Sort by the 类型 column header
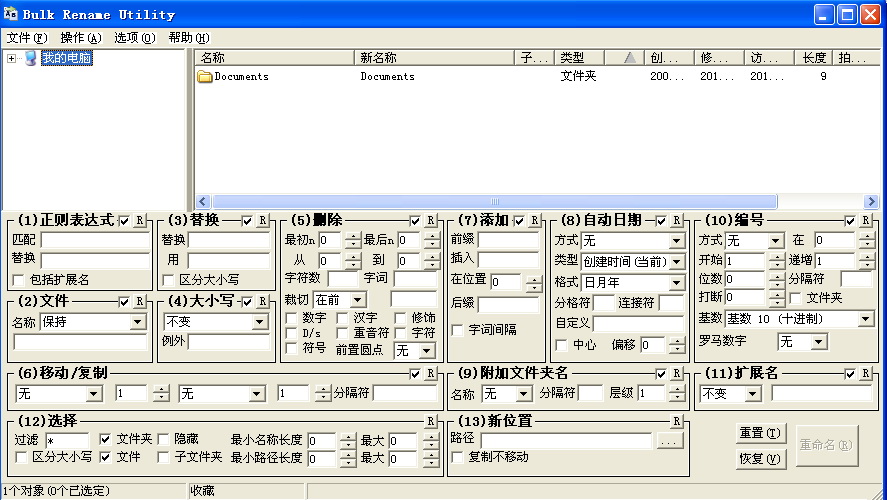887x500 pixels. tap(579, 58)
